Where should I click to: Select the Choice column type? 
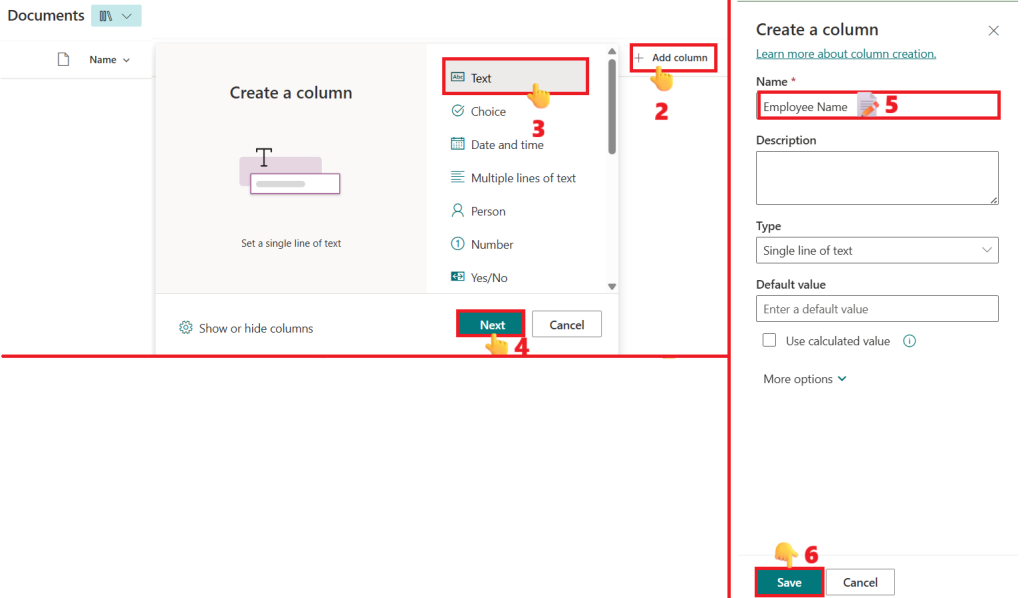(x=488, y=111)
